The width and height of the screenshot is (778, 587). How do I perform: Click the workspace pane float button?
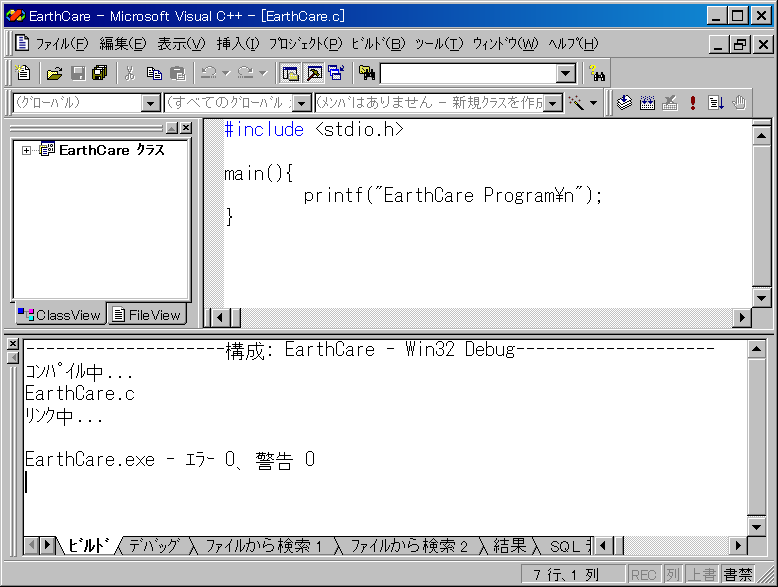click(172, 128)
